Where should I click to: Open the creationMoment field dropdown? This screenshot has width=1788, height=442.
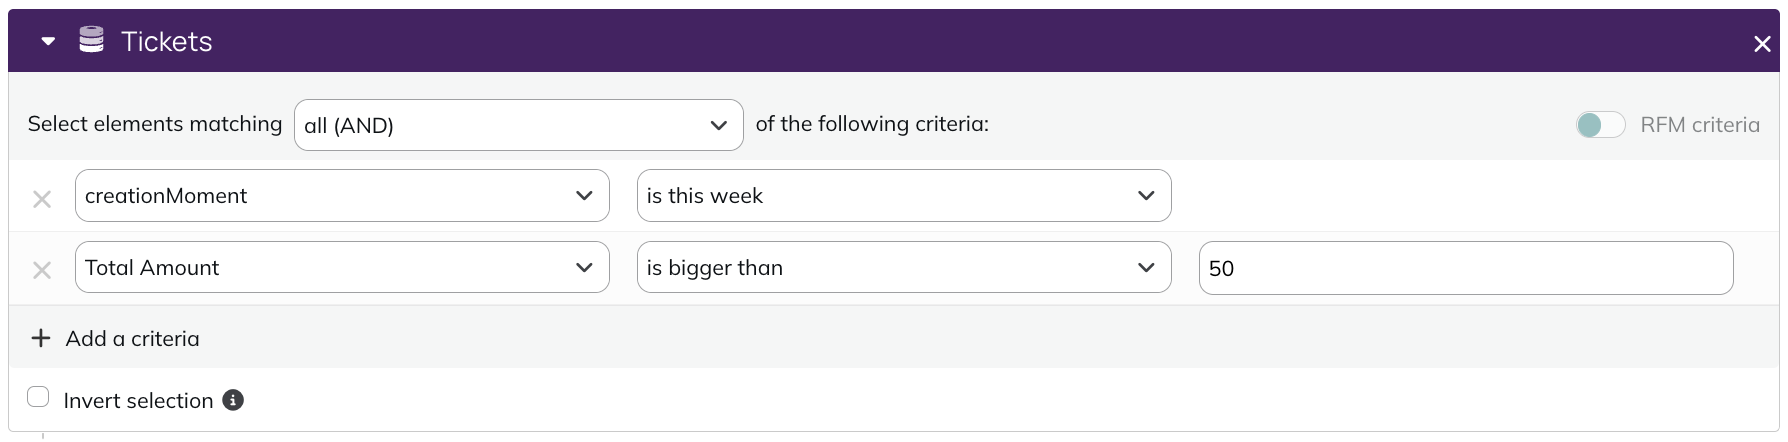[342, 196]
